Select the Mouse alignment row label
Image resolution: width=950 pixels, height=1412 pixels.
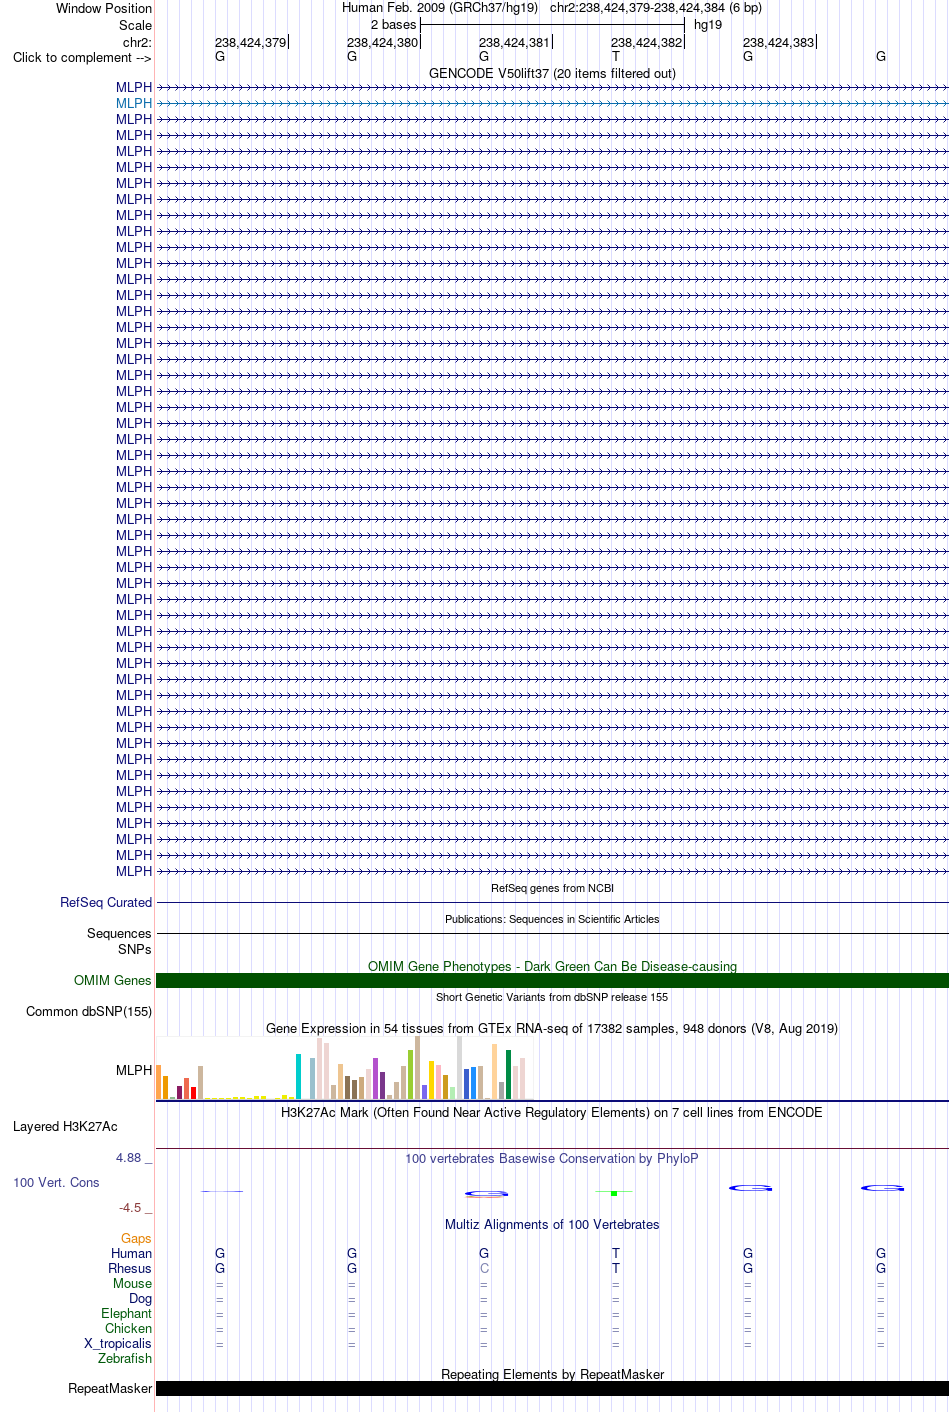(x=132, y=1283)
